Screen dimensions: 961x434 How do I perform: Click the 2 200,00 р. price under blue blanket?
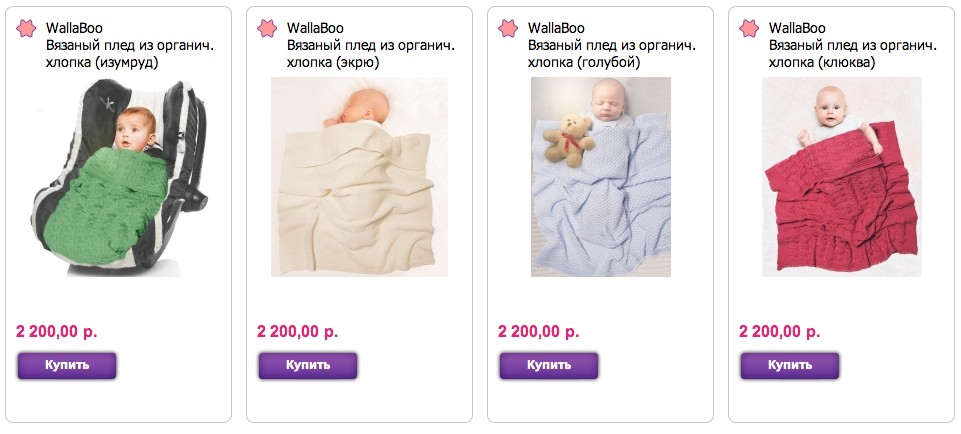point(539,332)
